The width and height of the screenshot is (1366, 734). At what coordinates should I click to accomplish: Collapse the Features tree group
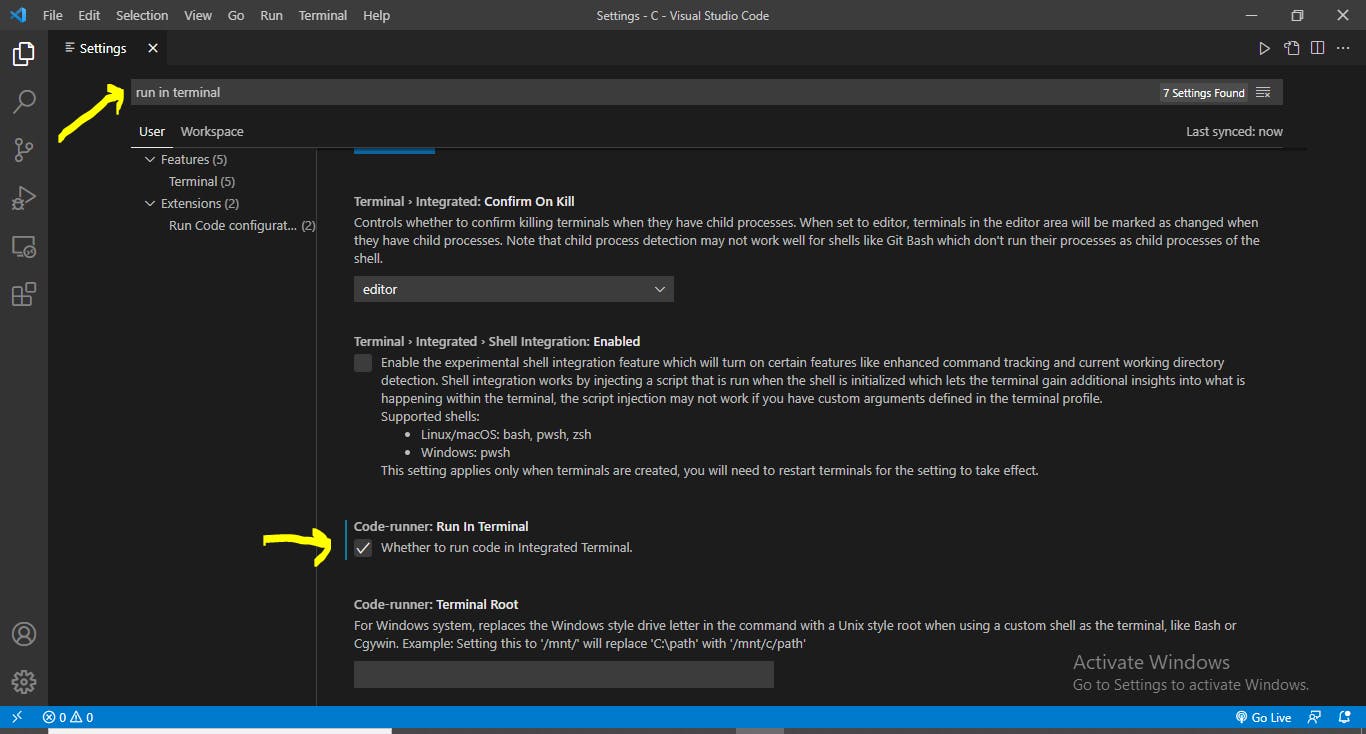tap(150, 160)
